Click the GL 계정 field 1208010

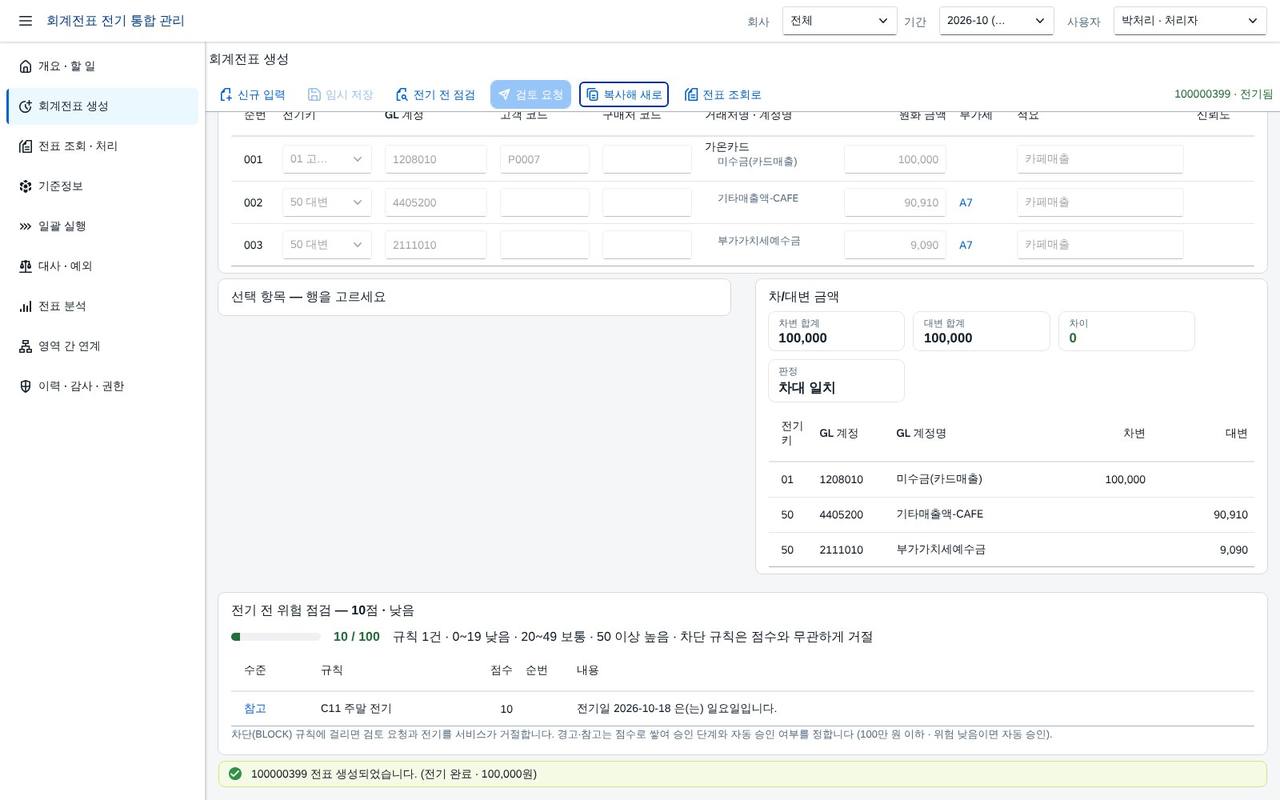[436, 159]
